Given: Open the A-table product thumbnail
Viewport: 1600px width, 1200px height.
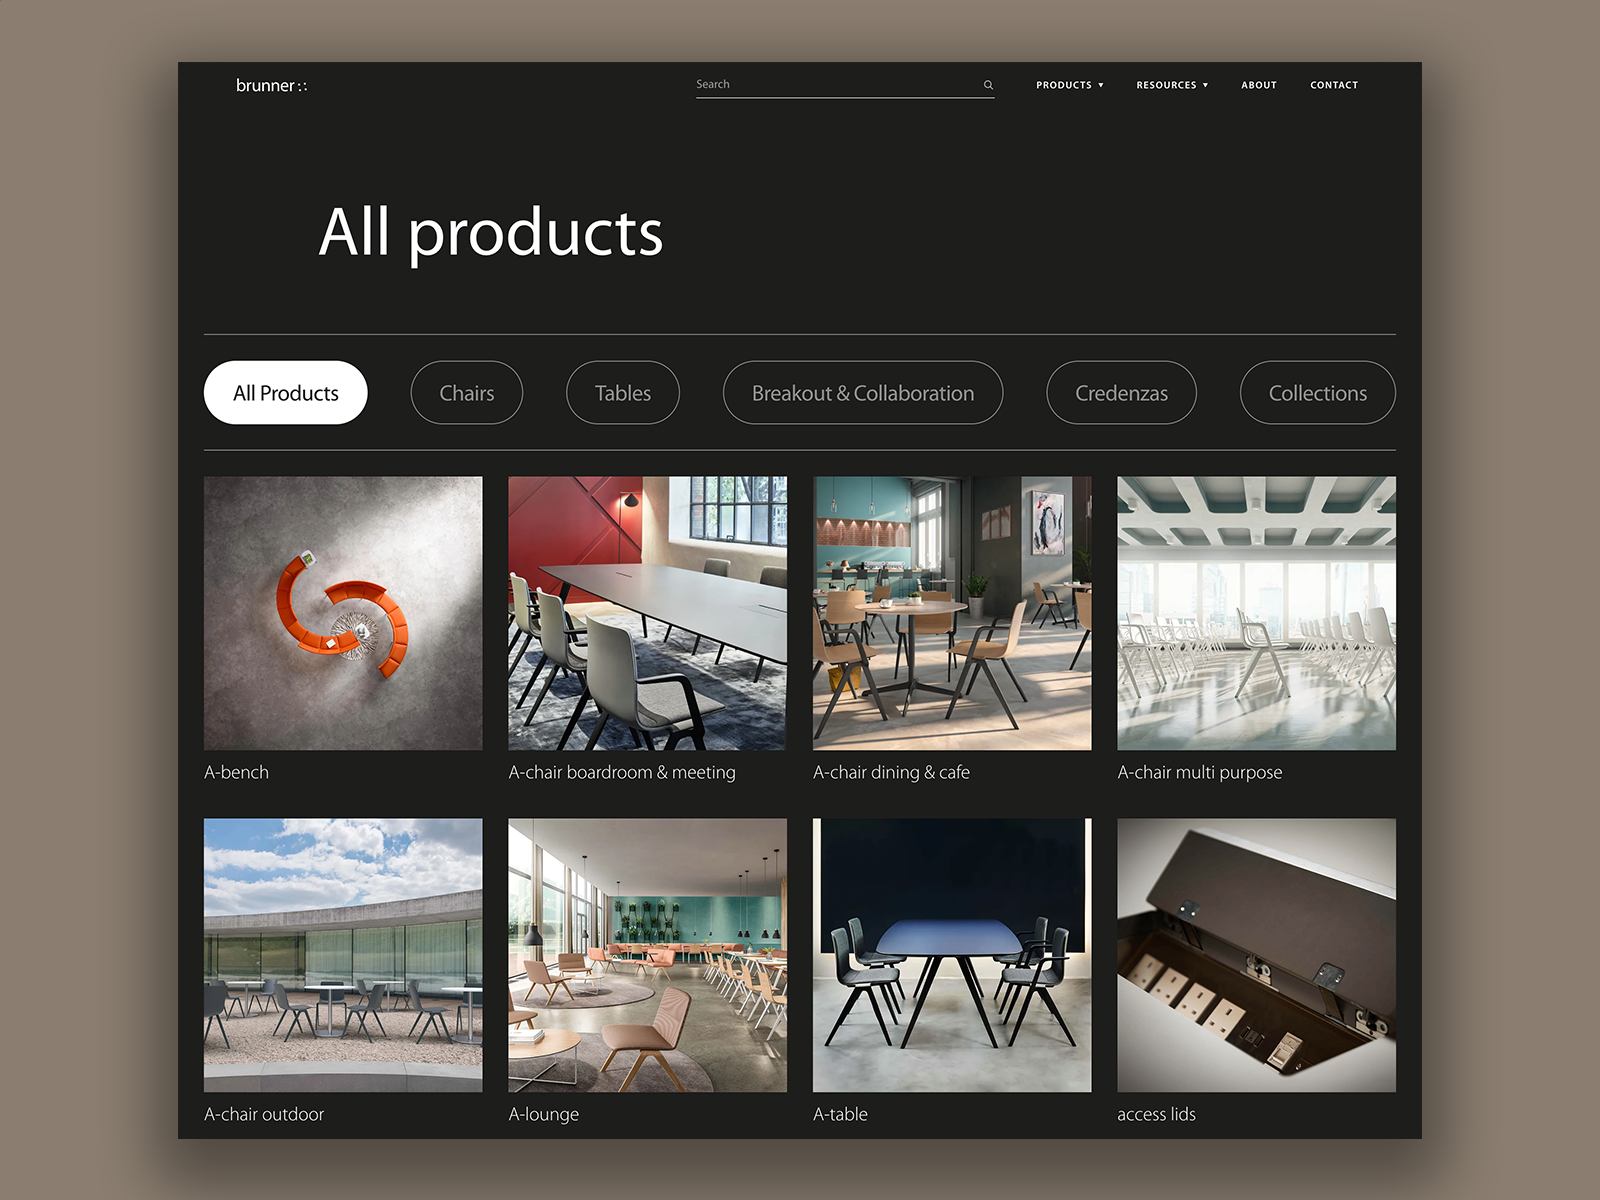Looking at the screenshot, I should click(952, 955).
